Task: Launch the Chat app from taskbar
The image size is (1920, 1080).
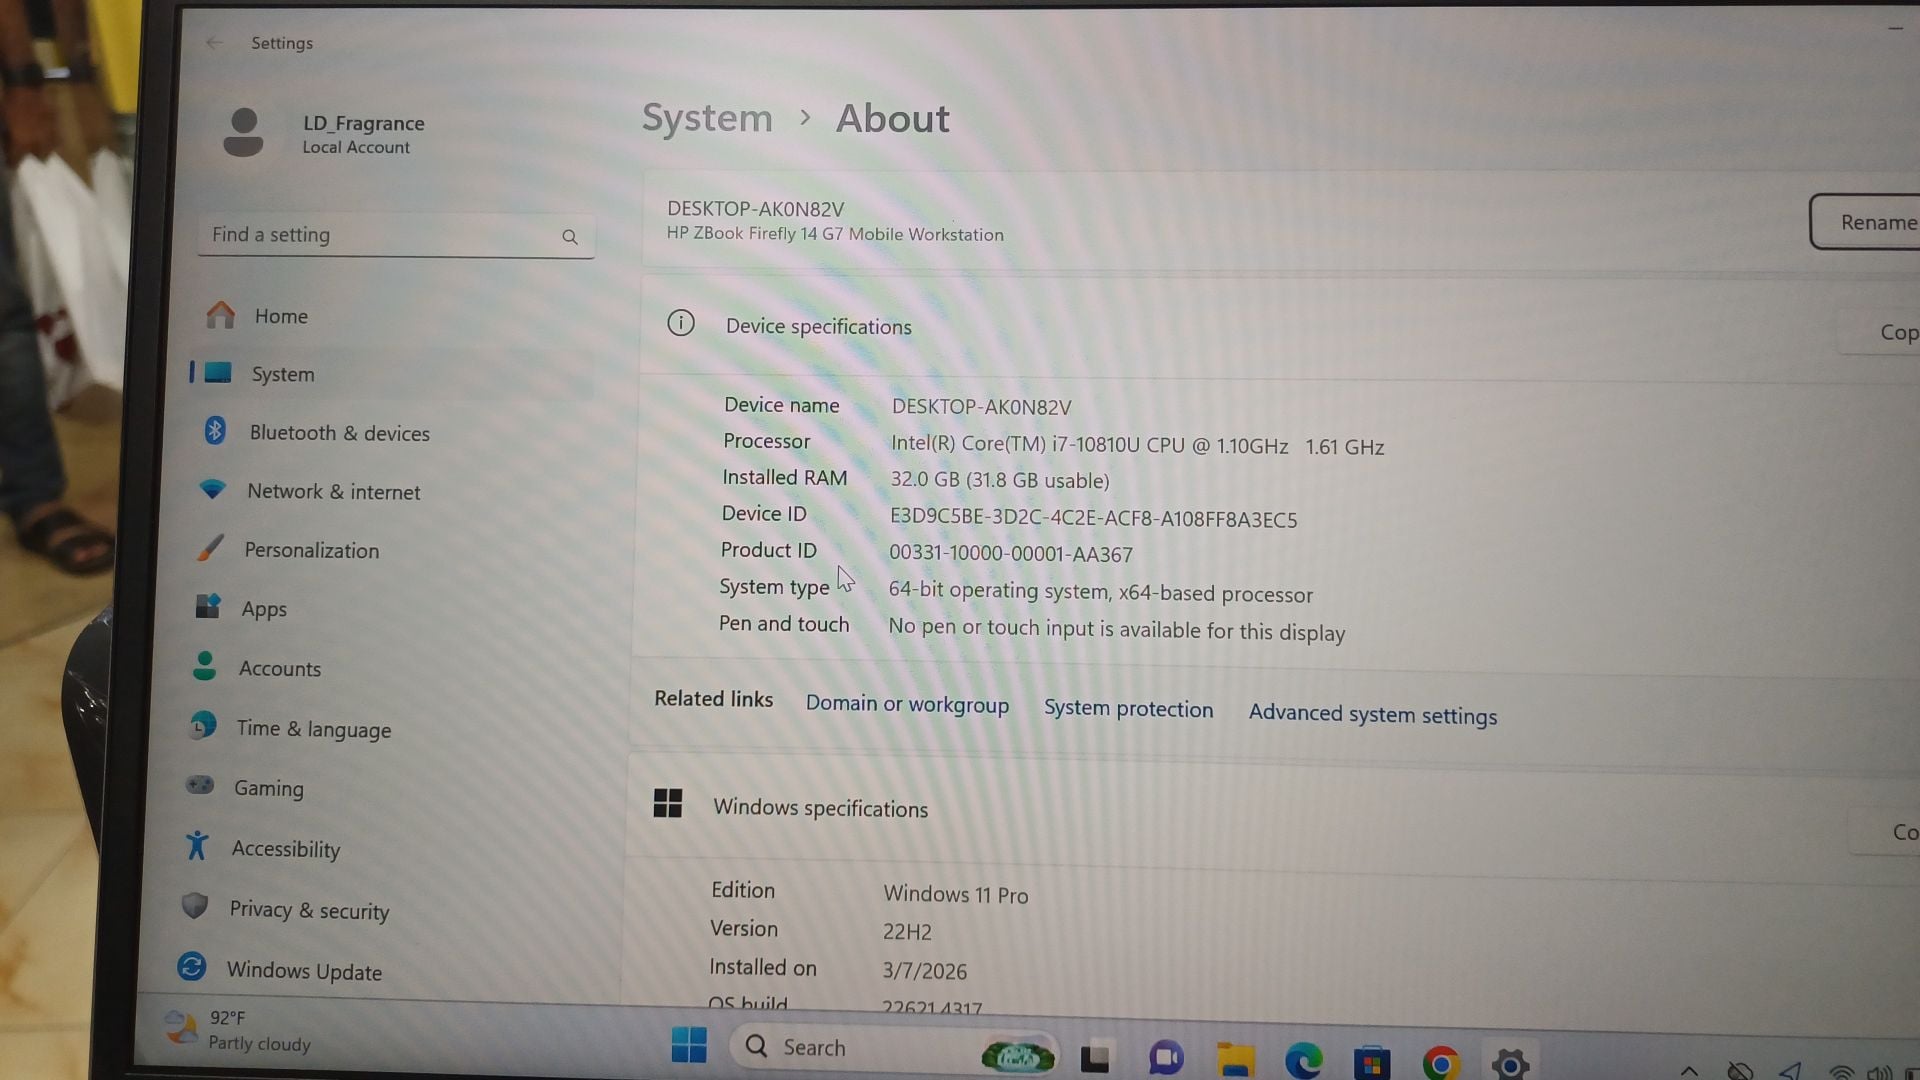Action: coord(1166,1058)
